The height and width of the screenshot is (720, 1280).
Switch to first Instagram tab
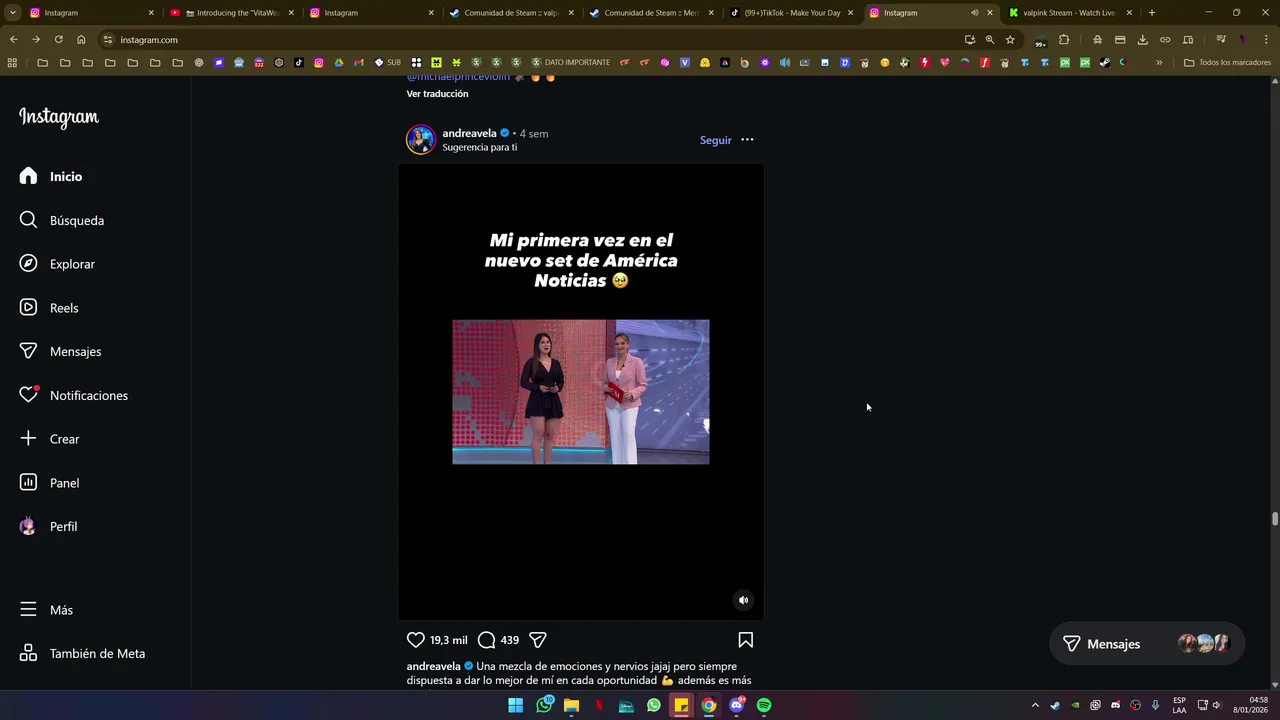pyautogui.click(x=92, y=13)
